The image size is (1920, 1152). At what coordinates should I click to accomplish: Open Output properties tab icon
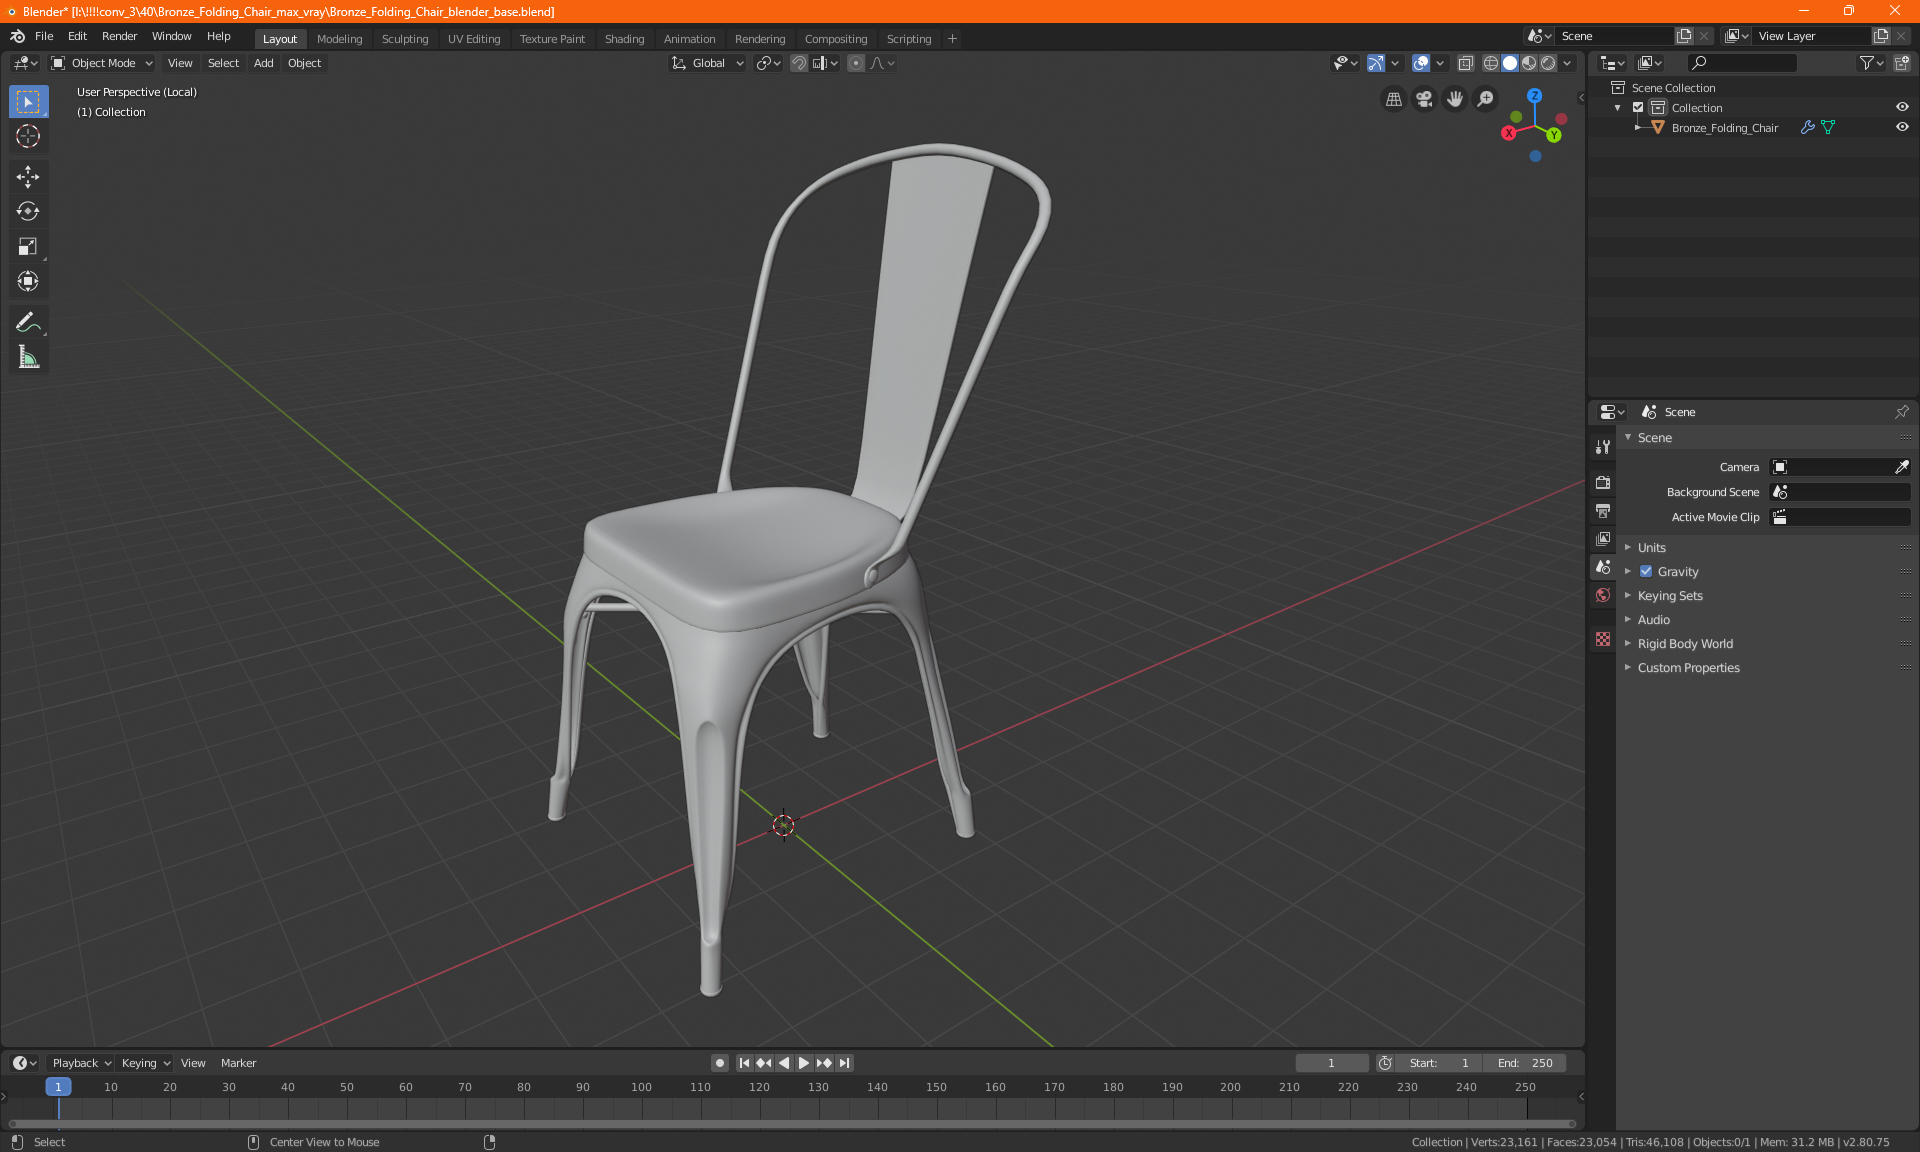(1603, 511)
